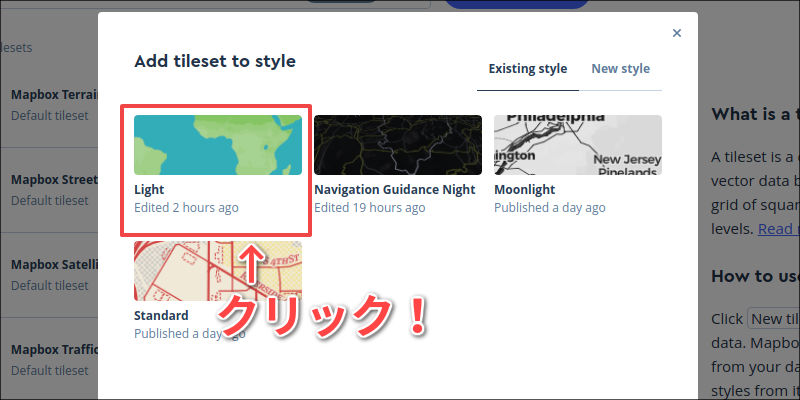This screenshot has height=400, width=800.
Task: Select the Moonlight style thumbnail
Action: coord(578,145)
